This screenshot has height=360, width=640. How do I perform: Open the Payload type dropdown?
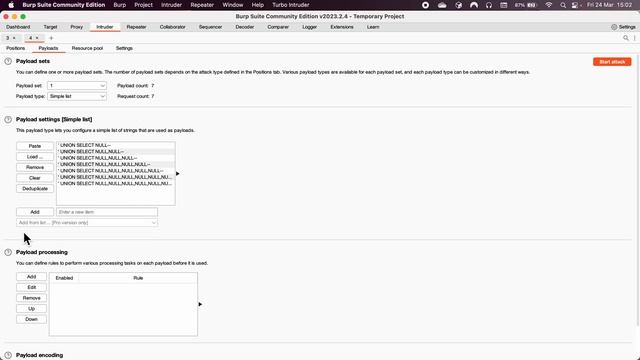point(77,96)
